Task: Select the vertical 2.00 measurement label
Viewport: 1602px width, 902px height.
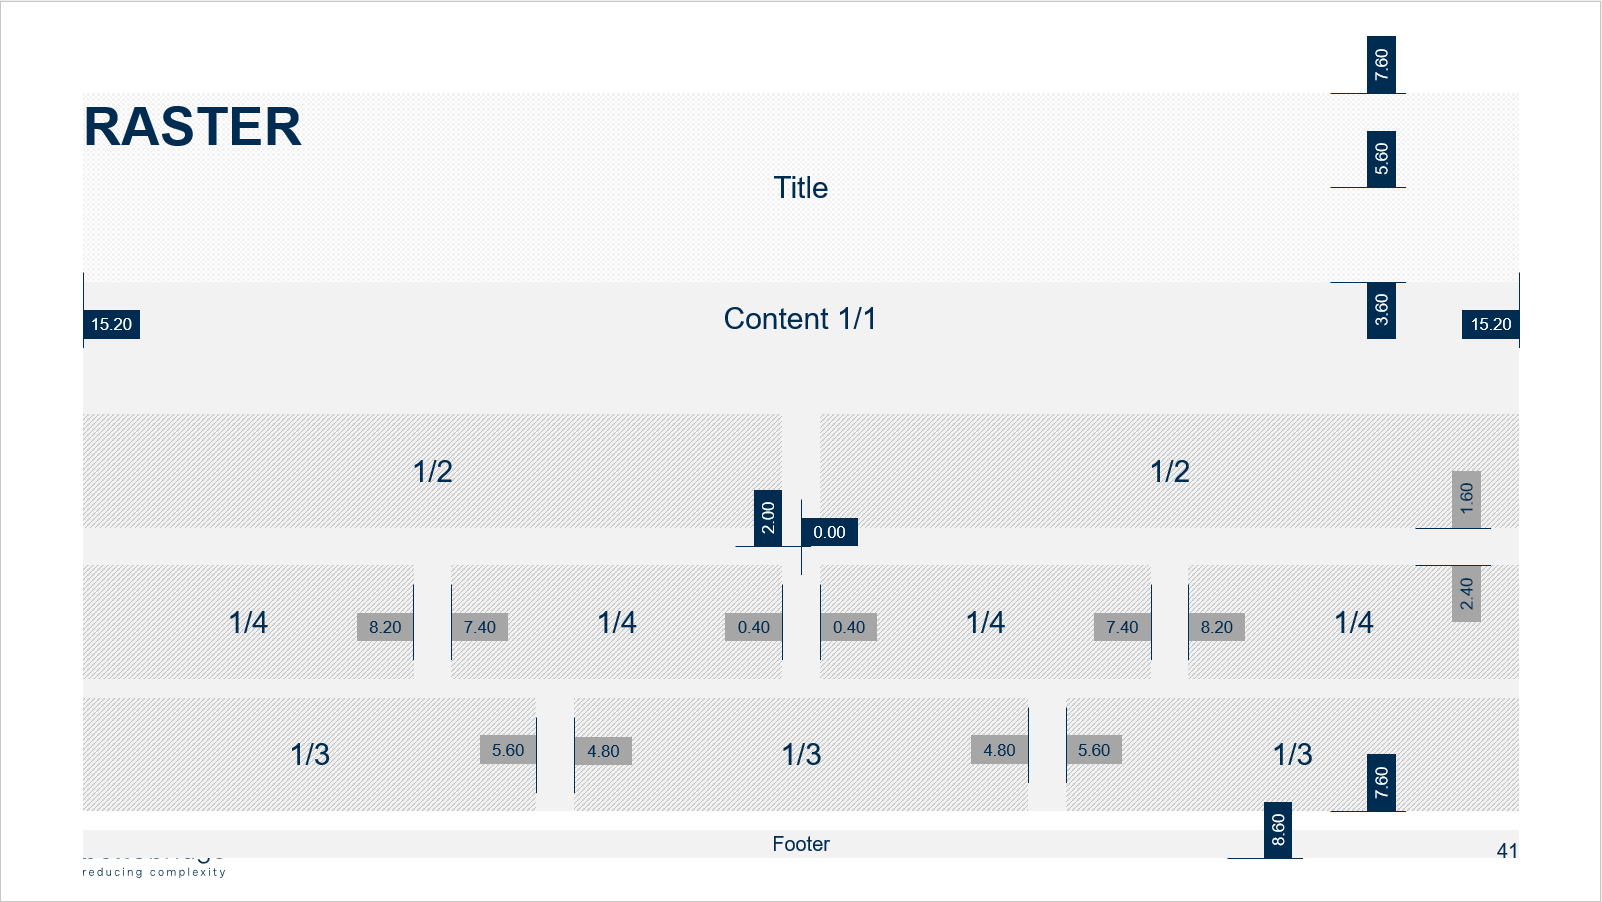Action: click(768, 518)
